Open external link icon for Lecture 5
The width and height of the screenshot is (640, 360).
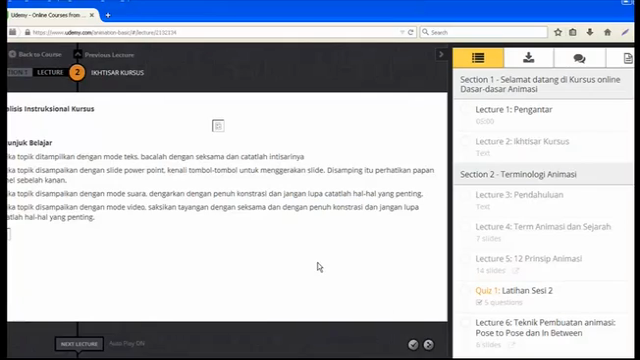pos(516,271)
